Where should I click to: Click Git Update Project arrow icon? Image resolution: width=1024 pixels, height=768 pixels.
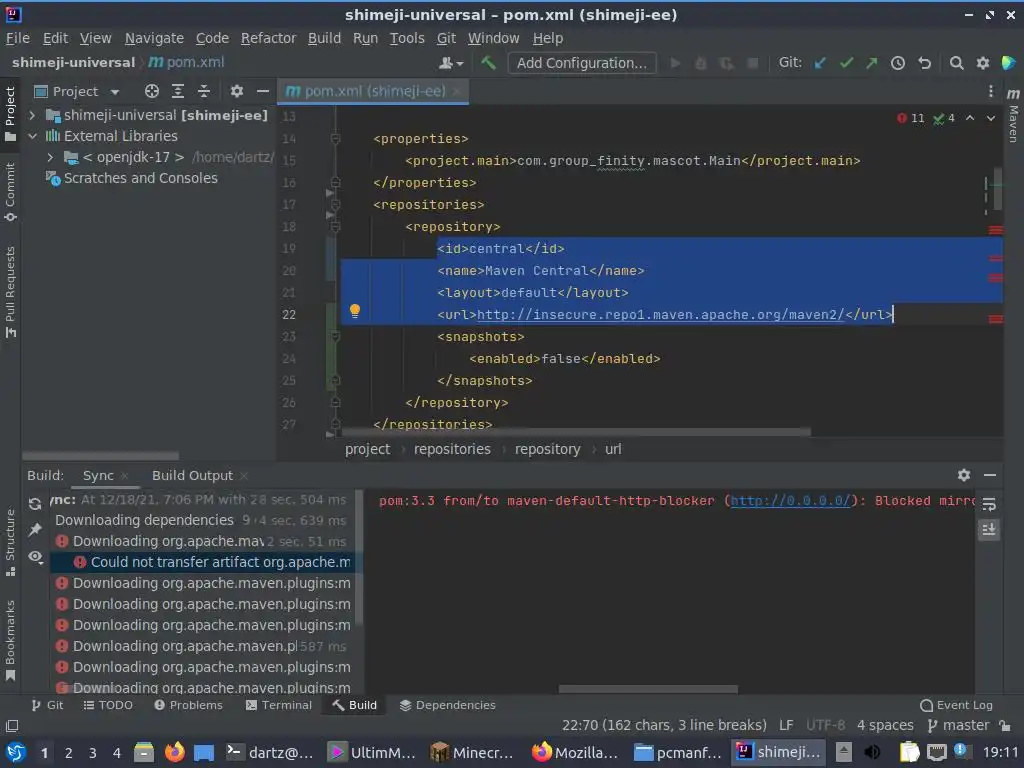click(x=820, y=63)
